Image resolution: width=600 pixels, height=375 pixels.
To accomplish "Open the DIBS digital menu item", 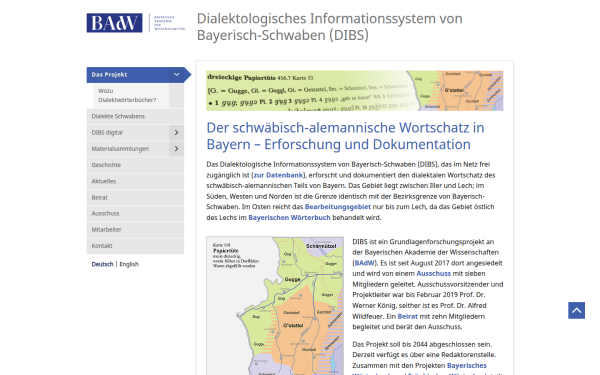I will tap(128, 132).
